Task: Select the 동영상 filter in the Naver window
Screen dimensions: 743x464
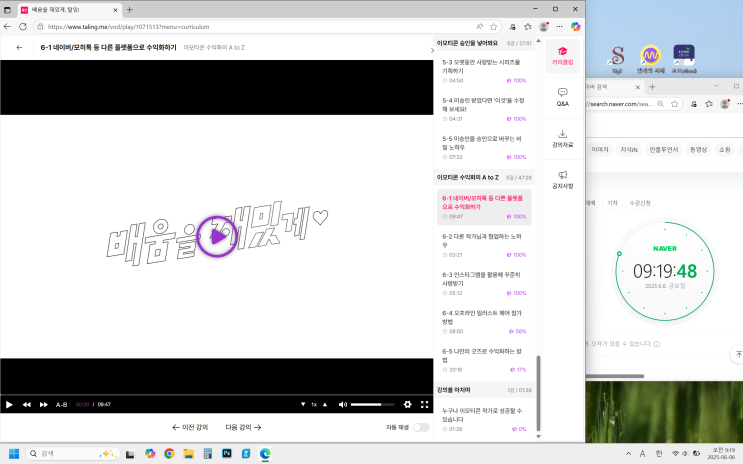Action: (698, 150)
